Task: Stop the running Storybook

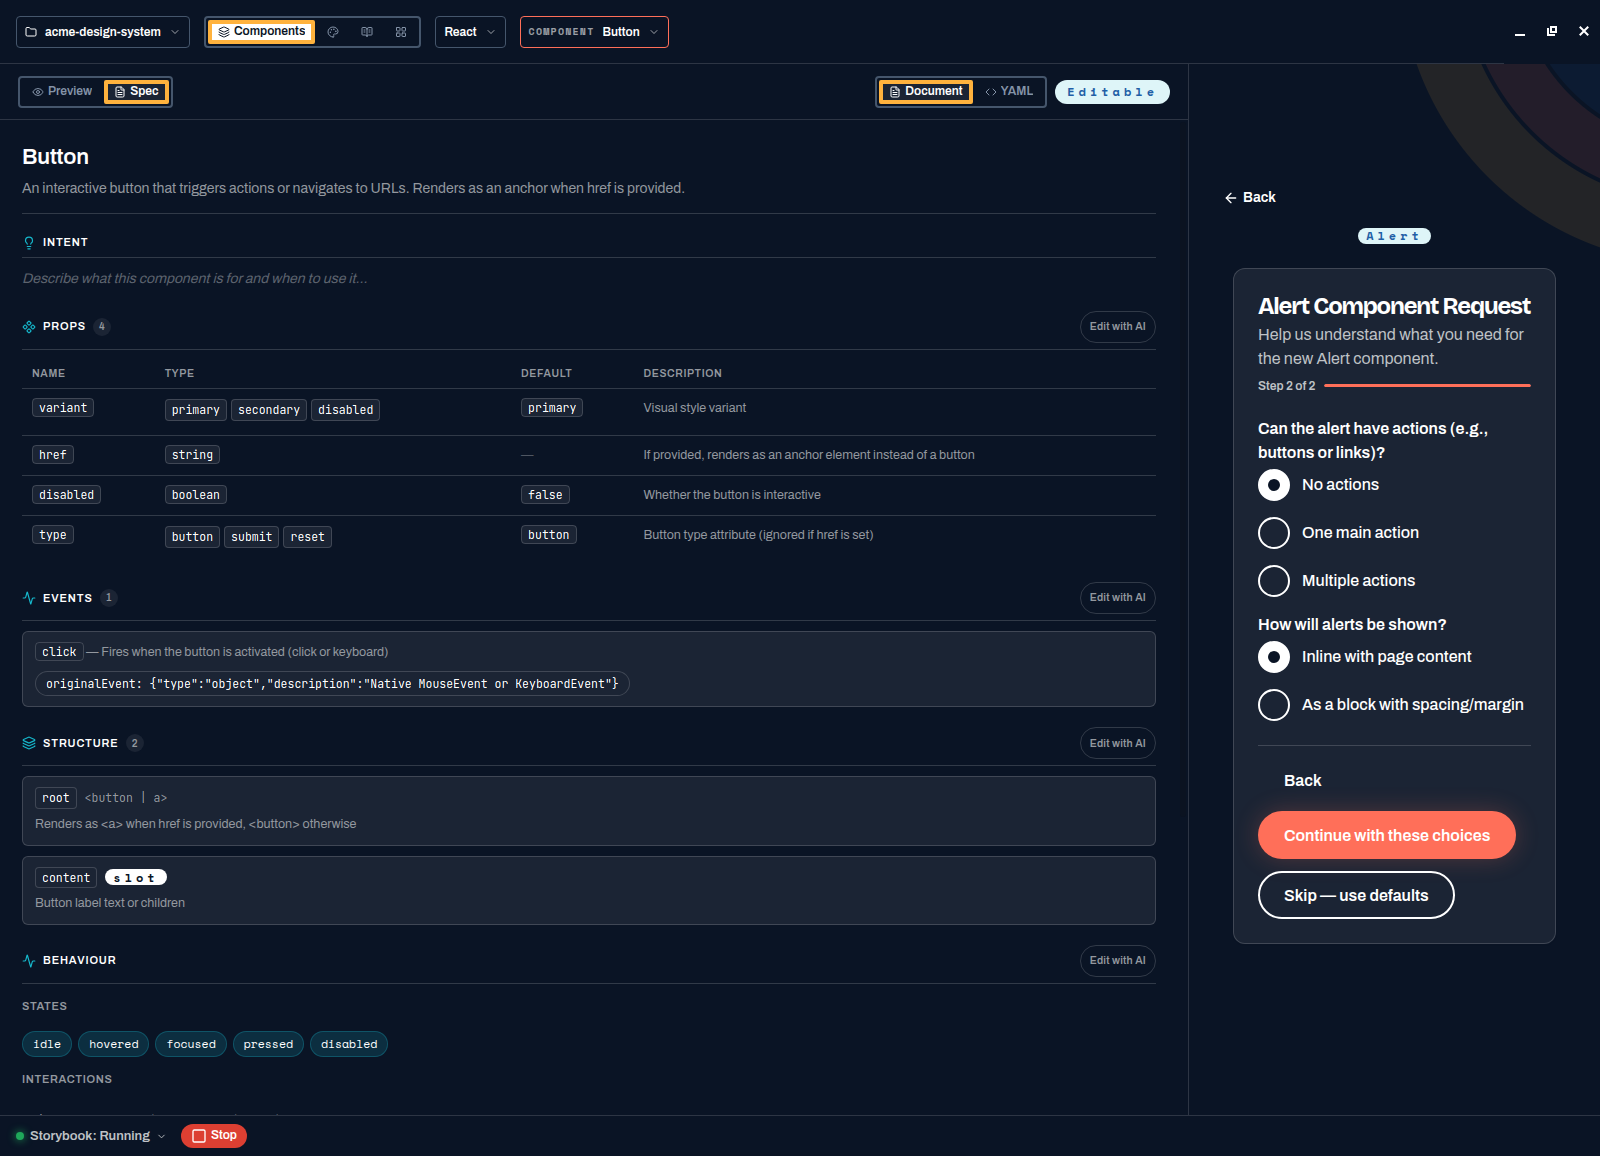Action: pyautogui.click(x=214, y=1136)
